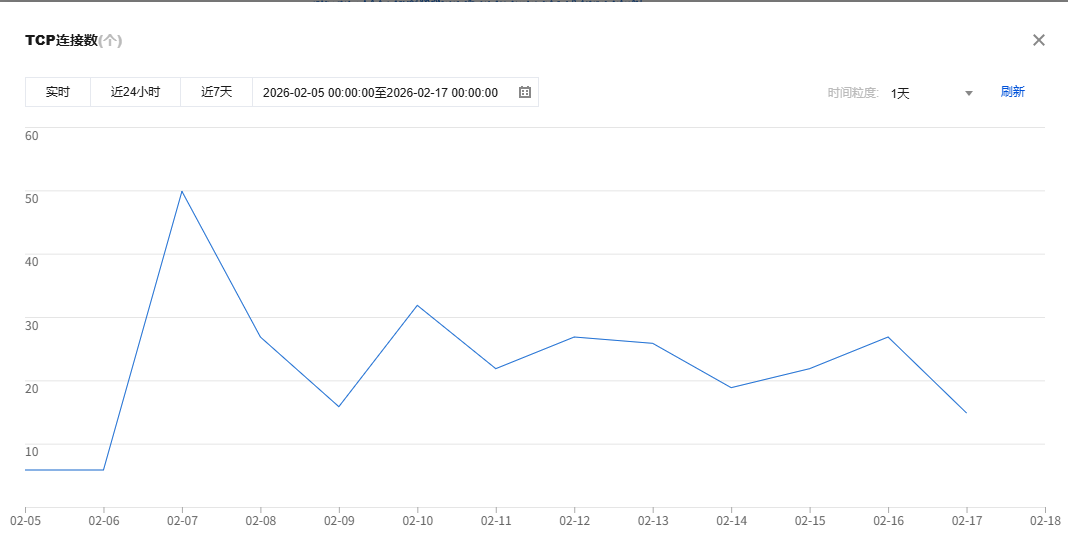The height and width of the screenshot is (551, 1068).
Task: Expand the 时间粒度 dropdown arrow
Action: [968, 93]
